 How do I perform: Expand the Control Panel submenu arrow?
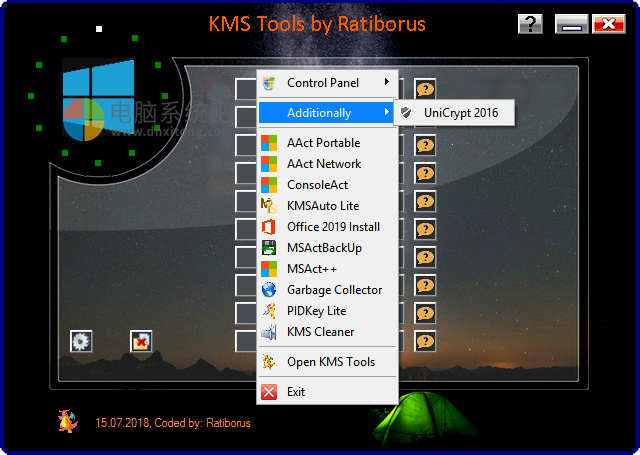pyautogui.click(x=386, y=82)
